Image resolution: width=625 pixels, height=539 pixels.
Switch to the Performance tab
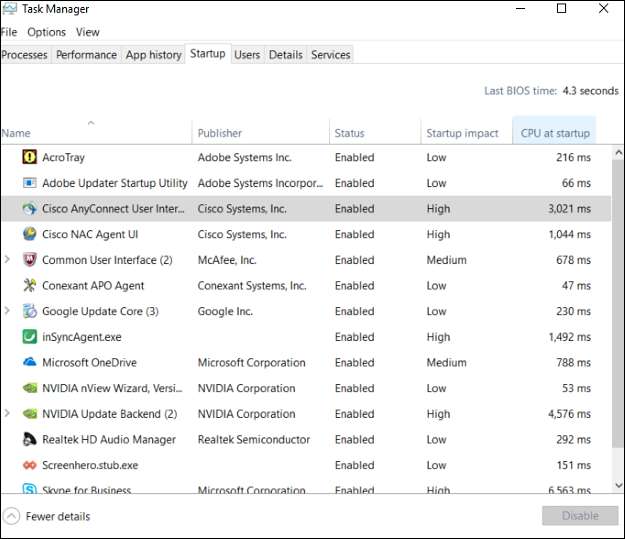(86, 55)
